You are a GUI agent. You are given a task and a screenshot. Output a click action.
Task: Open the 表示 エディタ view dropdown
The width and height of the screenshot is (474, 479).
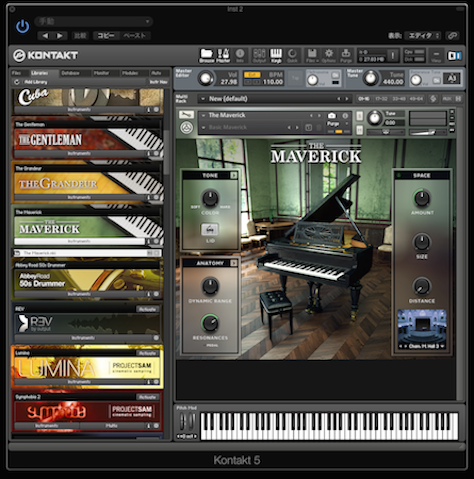[x=423, y=35]
